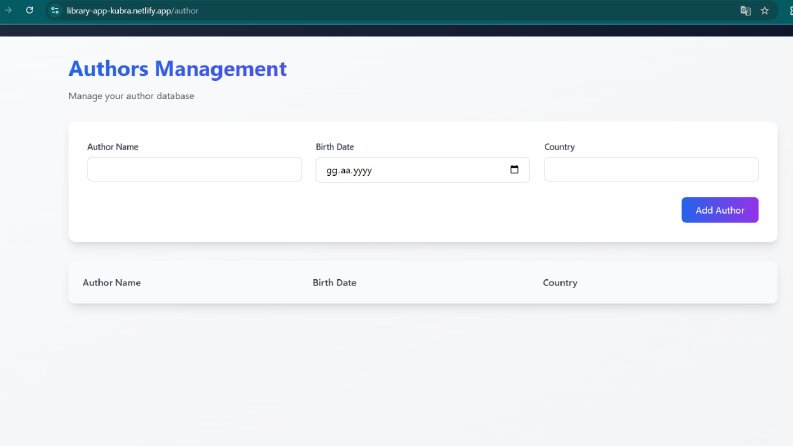Click the Country column header

[x=560, y=283]
